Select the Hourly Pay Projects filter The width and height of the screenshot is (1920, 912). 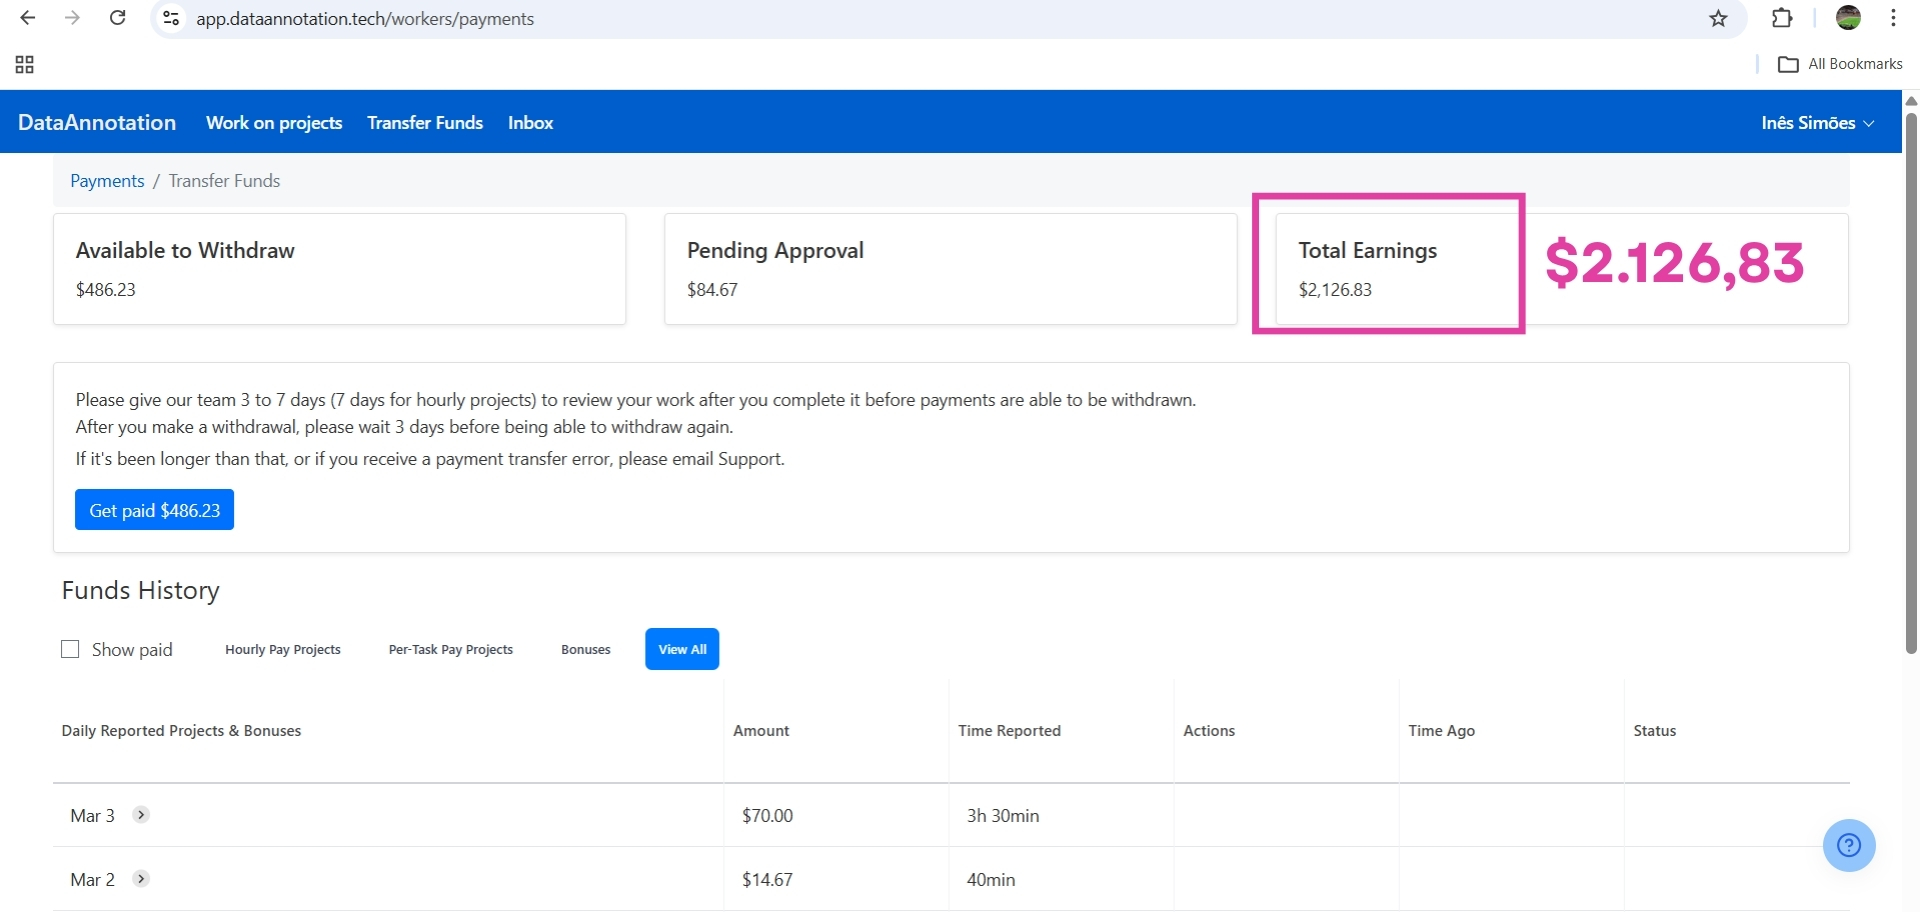click(283, 648)
